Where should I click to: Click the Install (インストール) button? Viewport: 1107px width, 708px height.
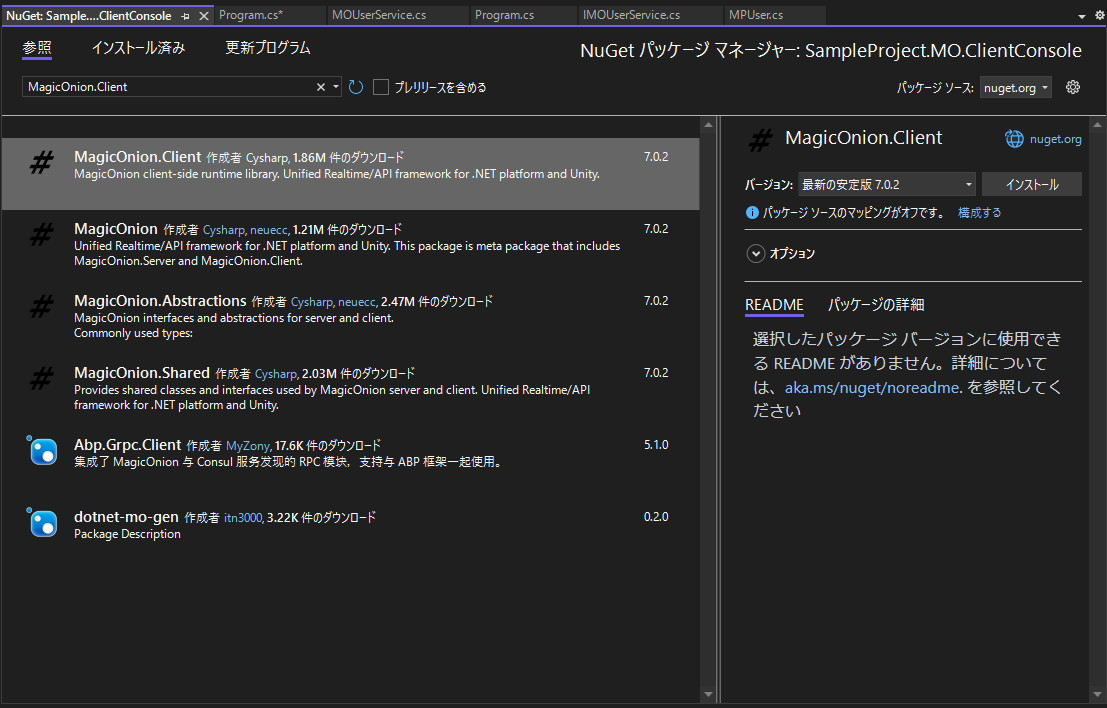pos(1031,184)
